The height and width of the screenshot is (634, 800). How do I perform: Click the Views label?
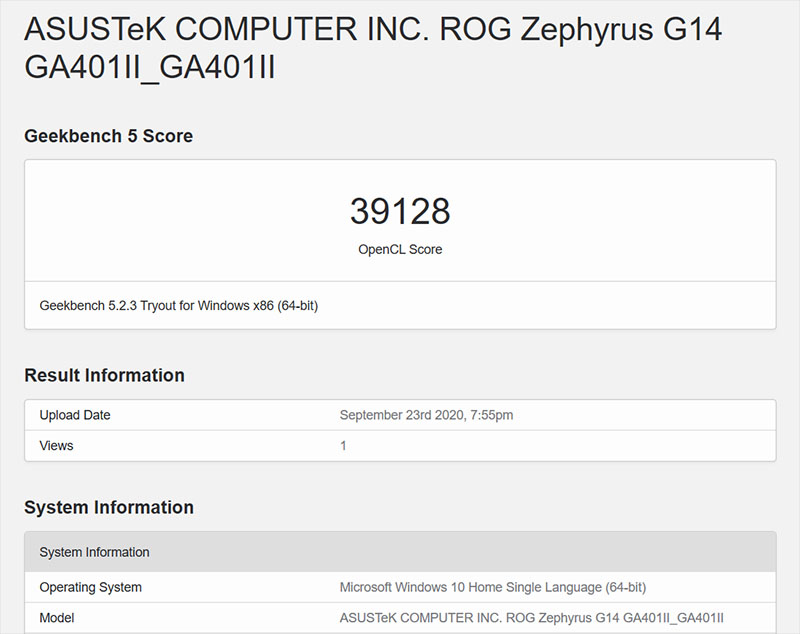56,446
